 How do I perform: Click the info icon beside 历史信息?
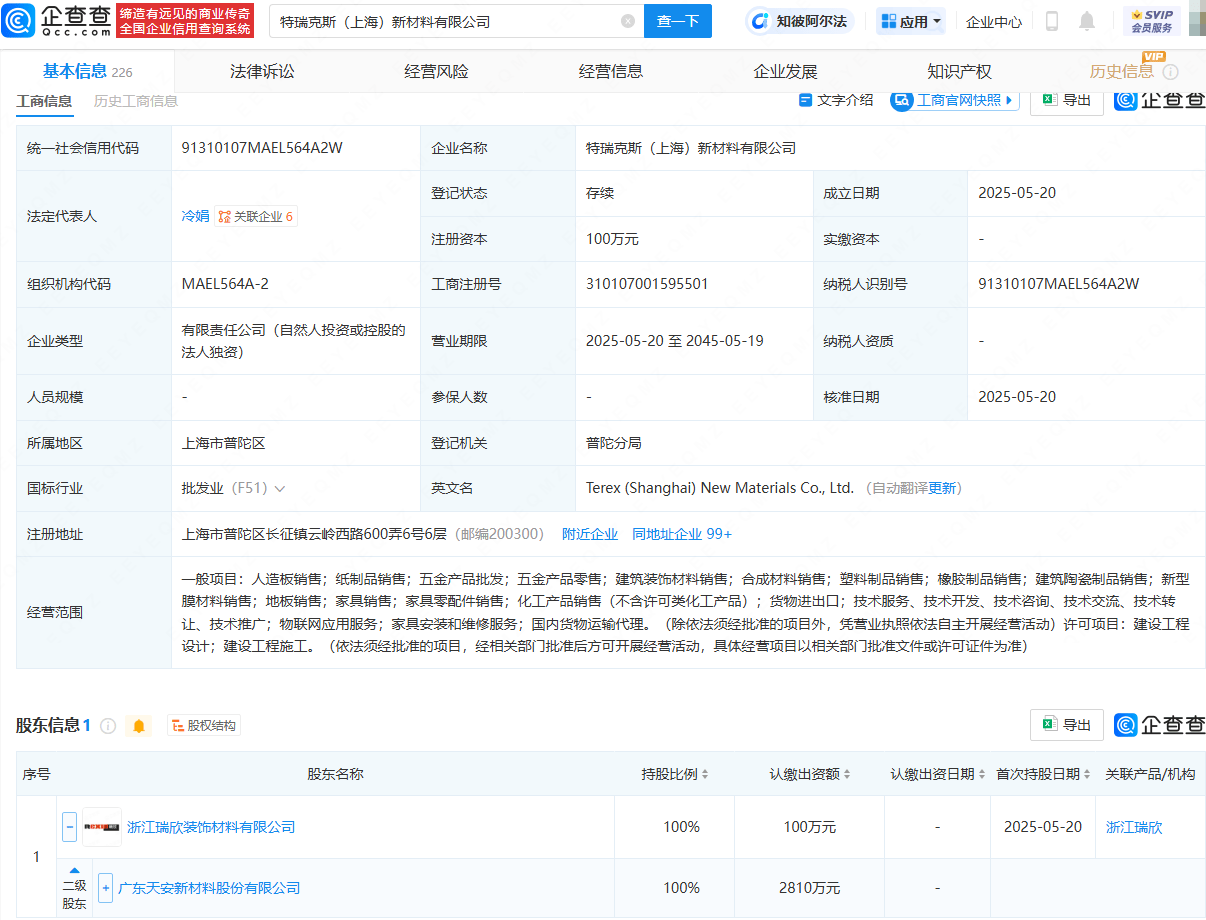(x=1170, y=72)
